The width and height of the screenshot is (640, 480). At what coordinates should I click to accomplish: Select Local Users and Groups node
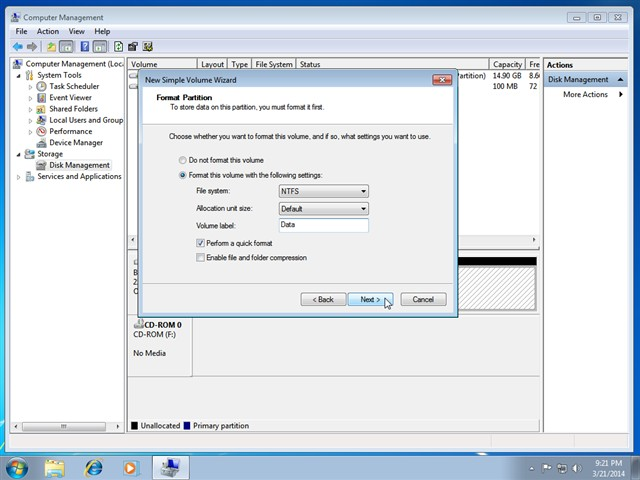[x=86, y=120]
